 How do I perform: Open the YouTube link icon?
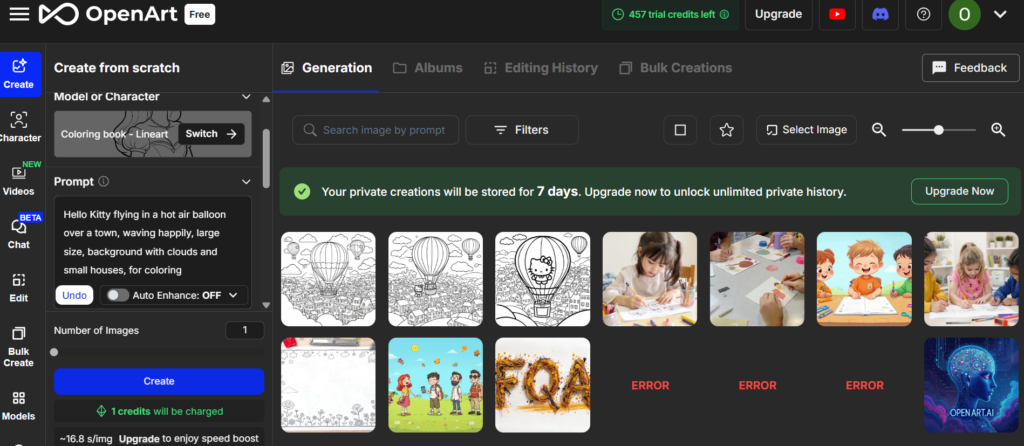[x=837, y=14]
